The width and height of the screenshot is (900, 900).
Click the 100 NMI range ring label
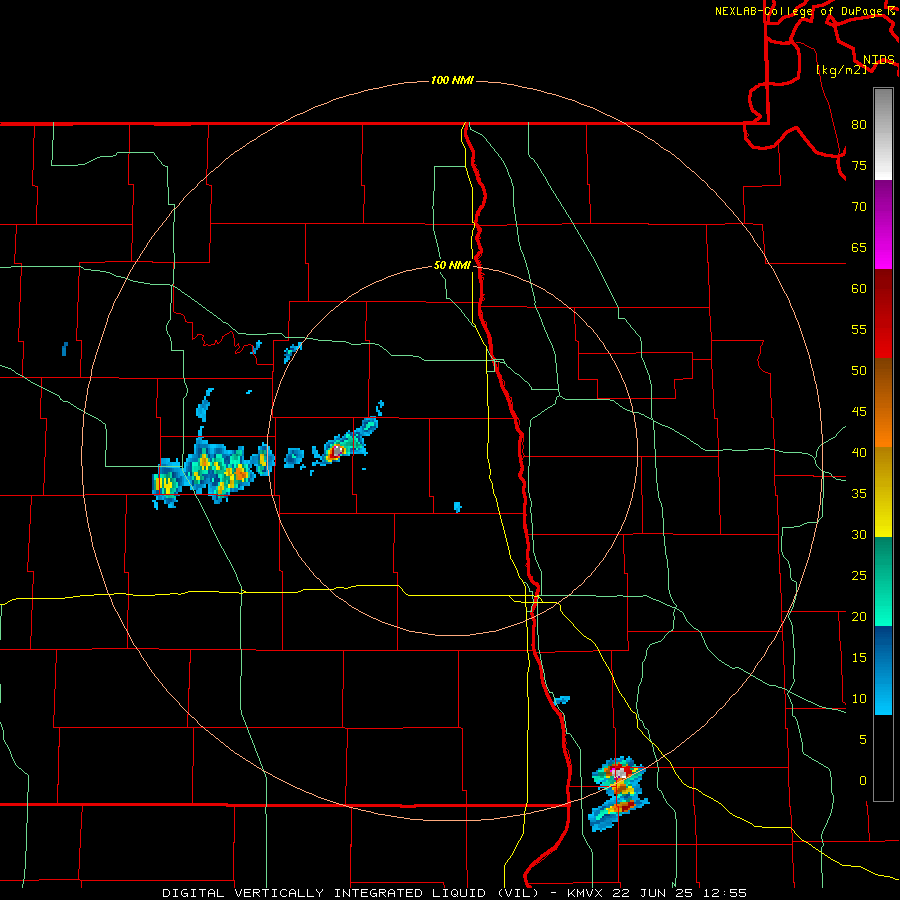pyautogui.click(x=452, y=80)
